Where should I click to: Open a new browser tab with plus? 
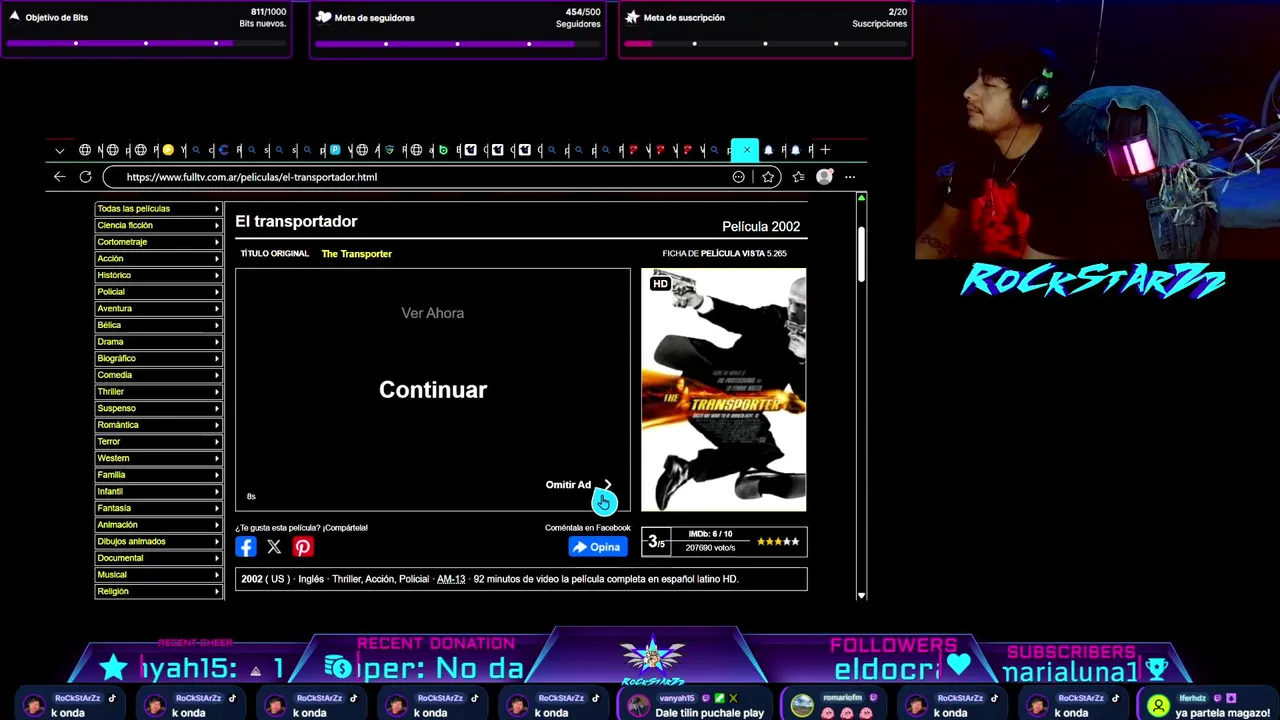point(825,150)
